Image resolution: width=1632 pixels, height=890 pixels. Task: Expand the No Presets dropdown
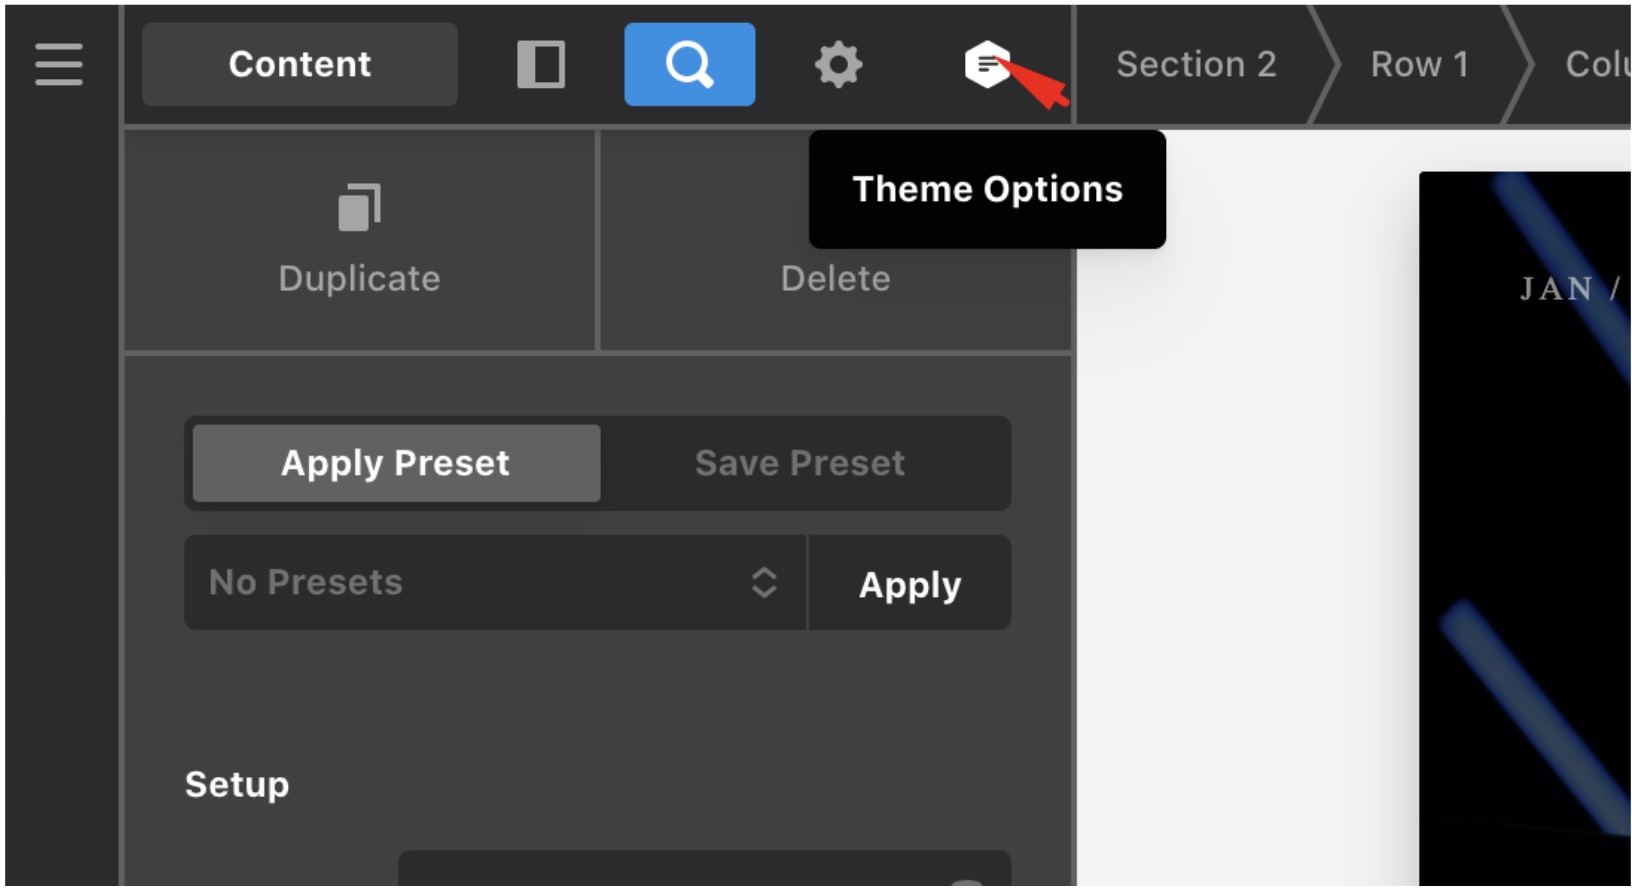495,582
